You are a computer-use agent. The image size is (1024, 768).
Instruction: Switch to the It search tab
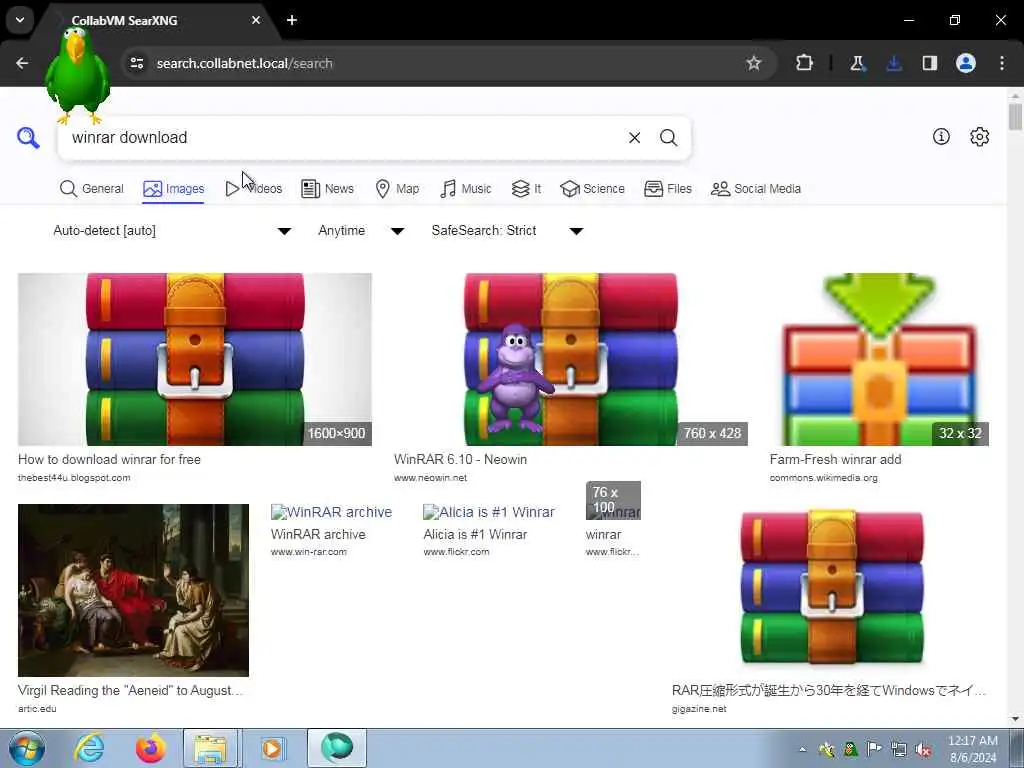pyautogui.click(x=526, y=189)
